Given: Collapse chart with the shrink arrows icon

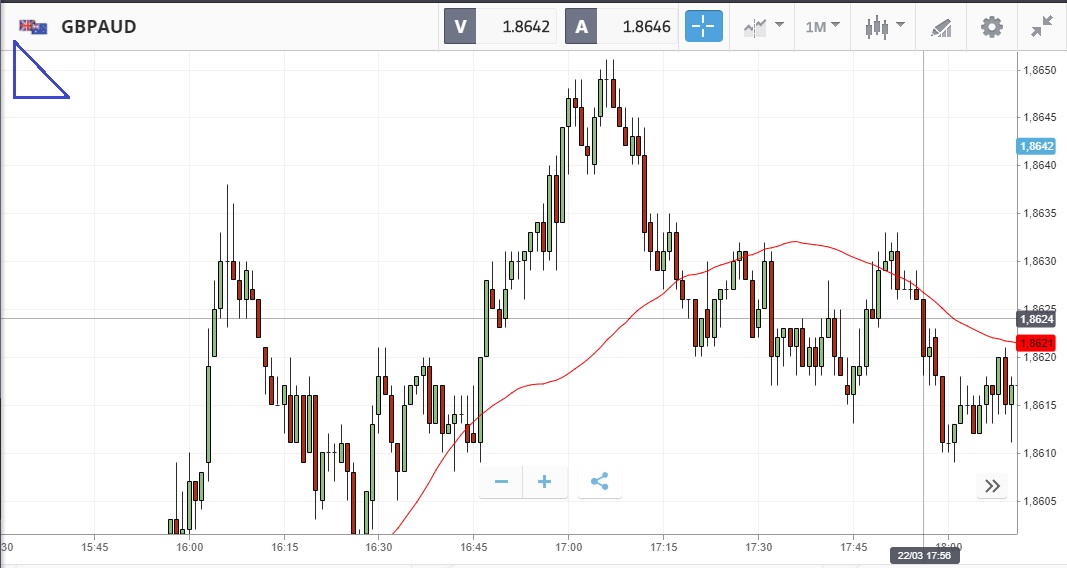Looking at the screenshot, I should point(1041,26).
